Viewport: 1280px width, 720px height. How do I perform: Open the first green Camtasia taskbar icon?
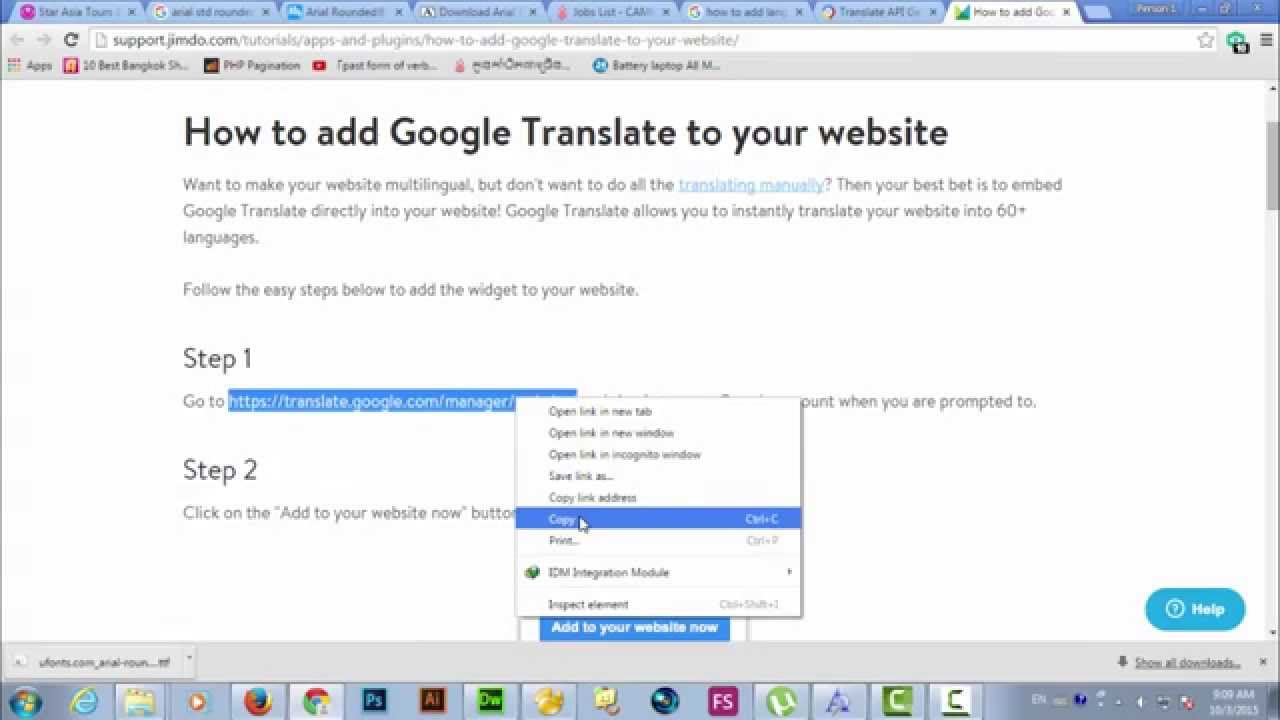tap(898, 700)
